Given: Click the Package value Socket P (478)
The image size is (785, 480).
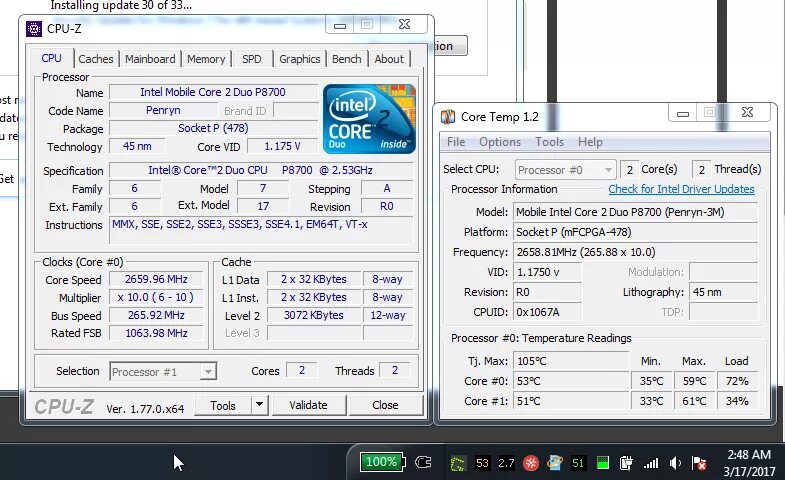Looking at the screenshot, I should [x=213, y=128].
